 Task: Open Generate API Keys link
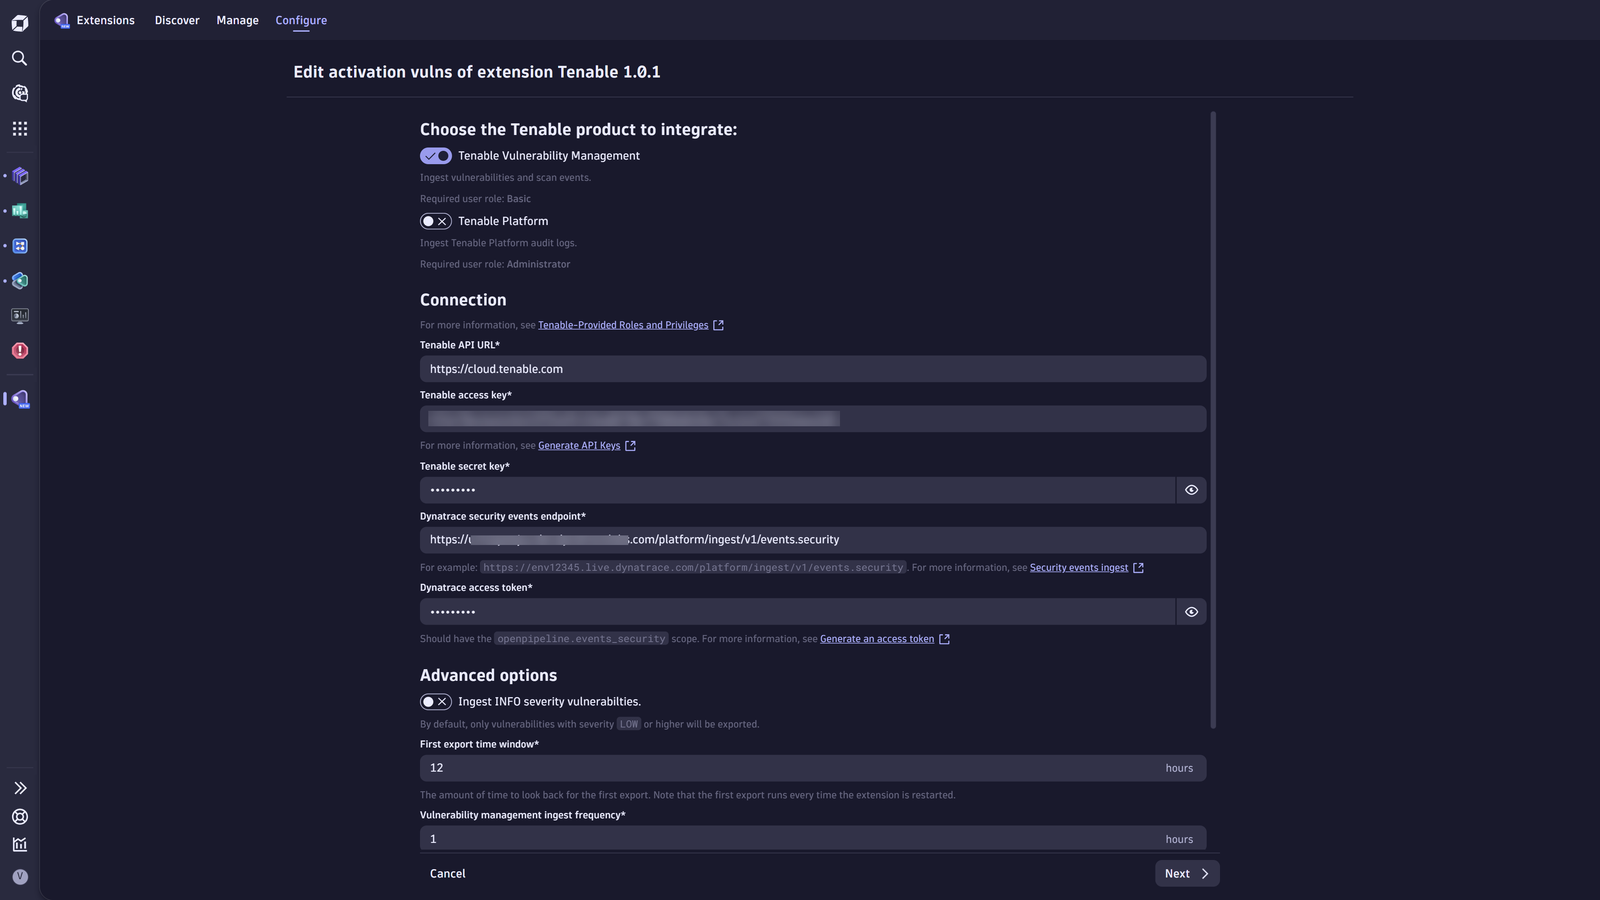[x=579, y=446]
